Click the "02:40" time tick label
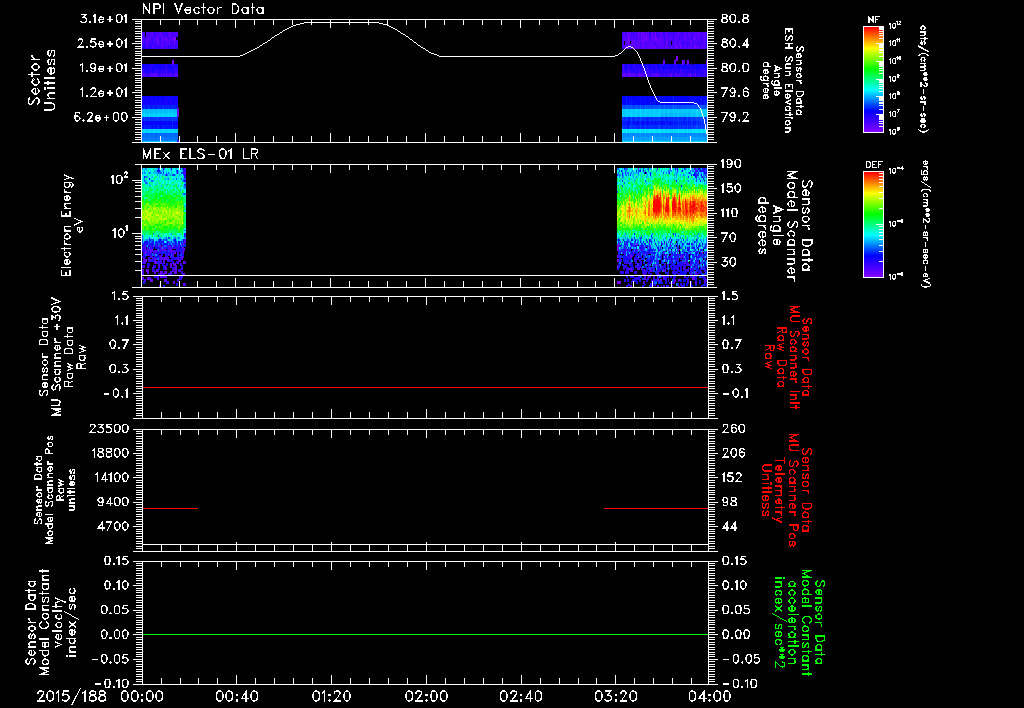Image resolution: width=1024 pixels, height=708 pixels. pos(520,696)
